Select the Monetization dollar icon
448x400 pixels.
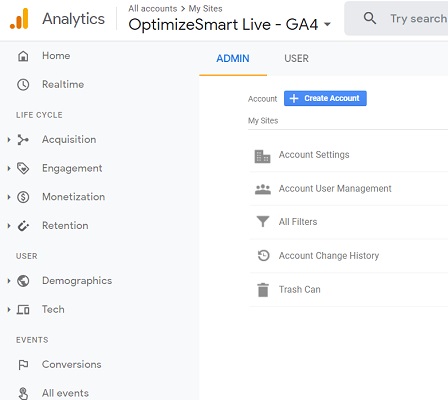(x=23, y=197)
